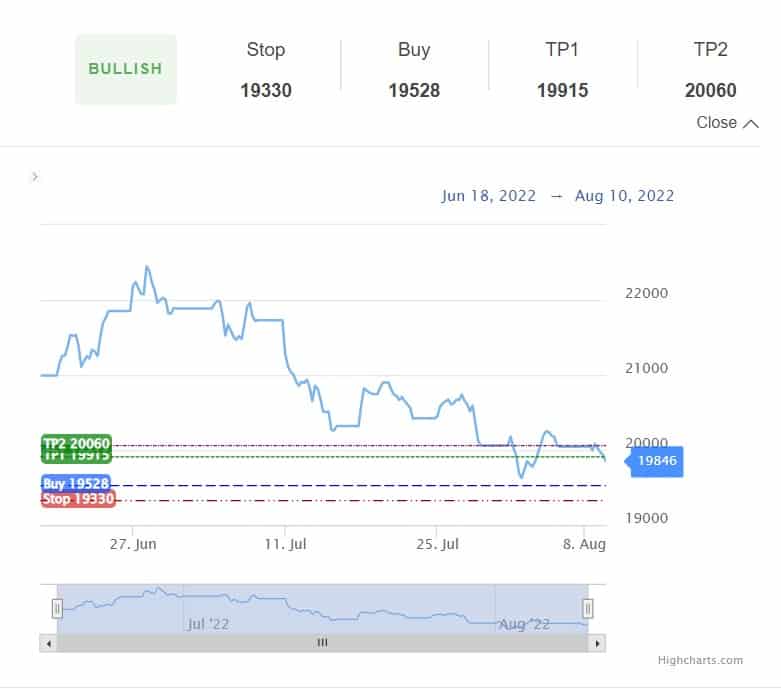Click the Jun 18, 2022 start date
Image resolution: width=781 pixels, height=689 pixels.
(488, 196)
